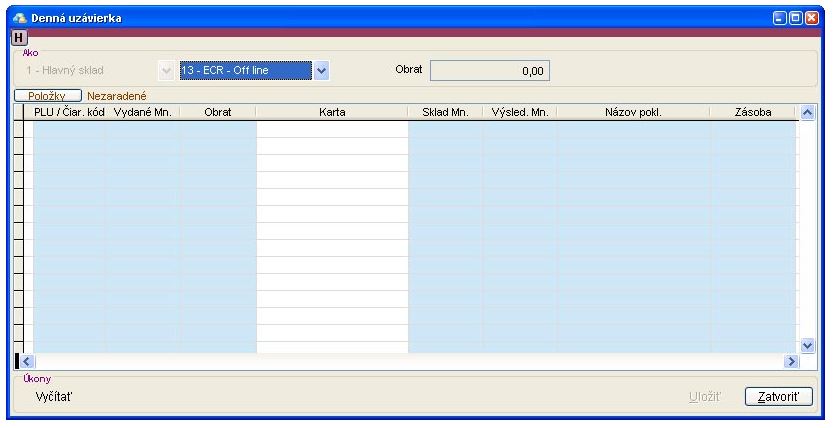Click the Sklad Mn. column header
Screen dimensions: 833x428
tap(445, 113)
